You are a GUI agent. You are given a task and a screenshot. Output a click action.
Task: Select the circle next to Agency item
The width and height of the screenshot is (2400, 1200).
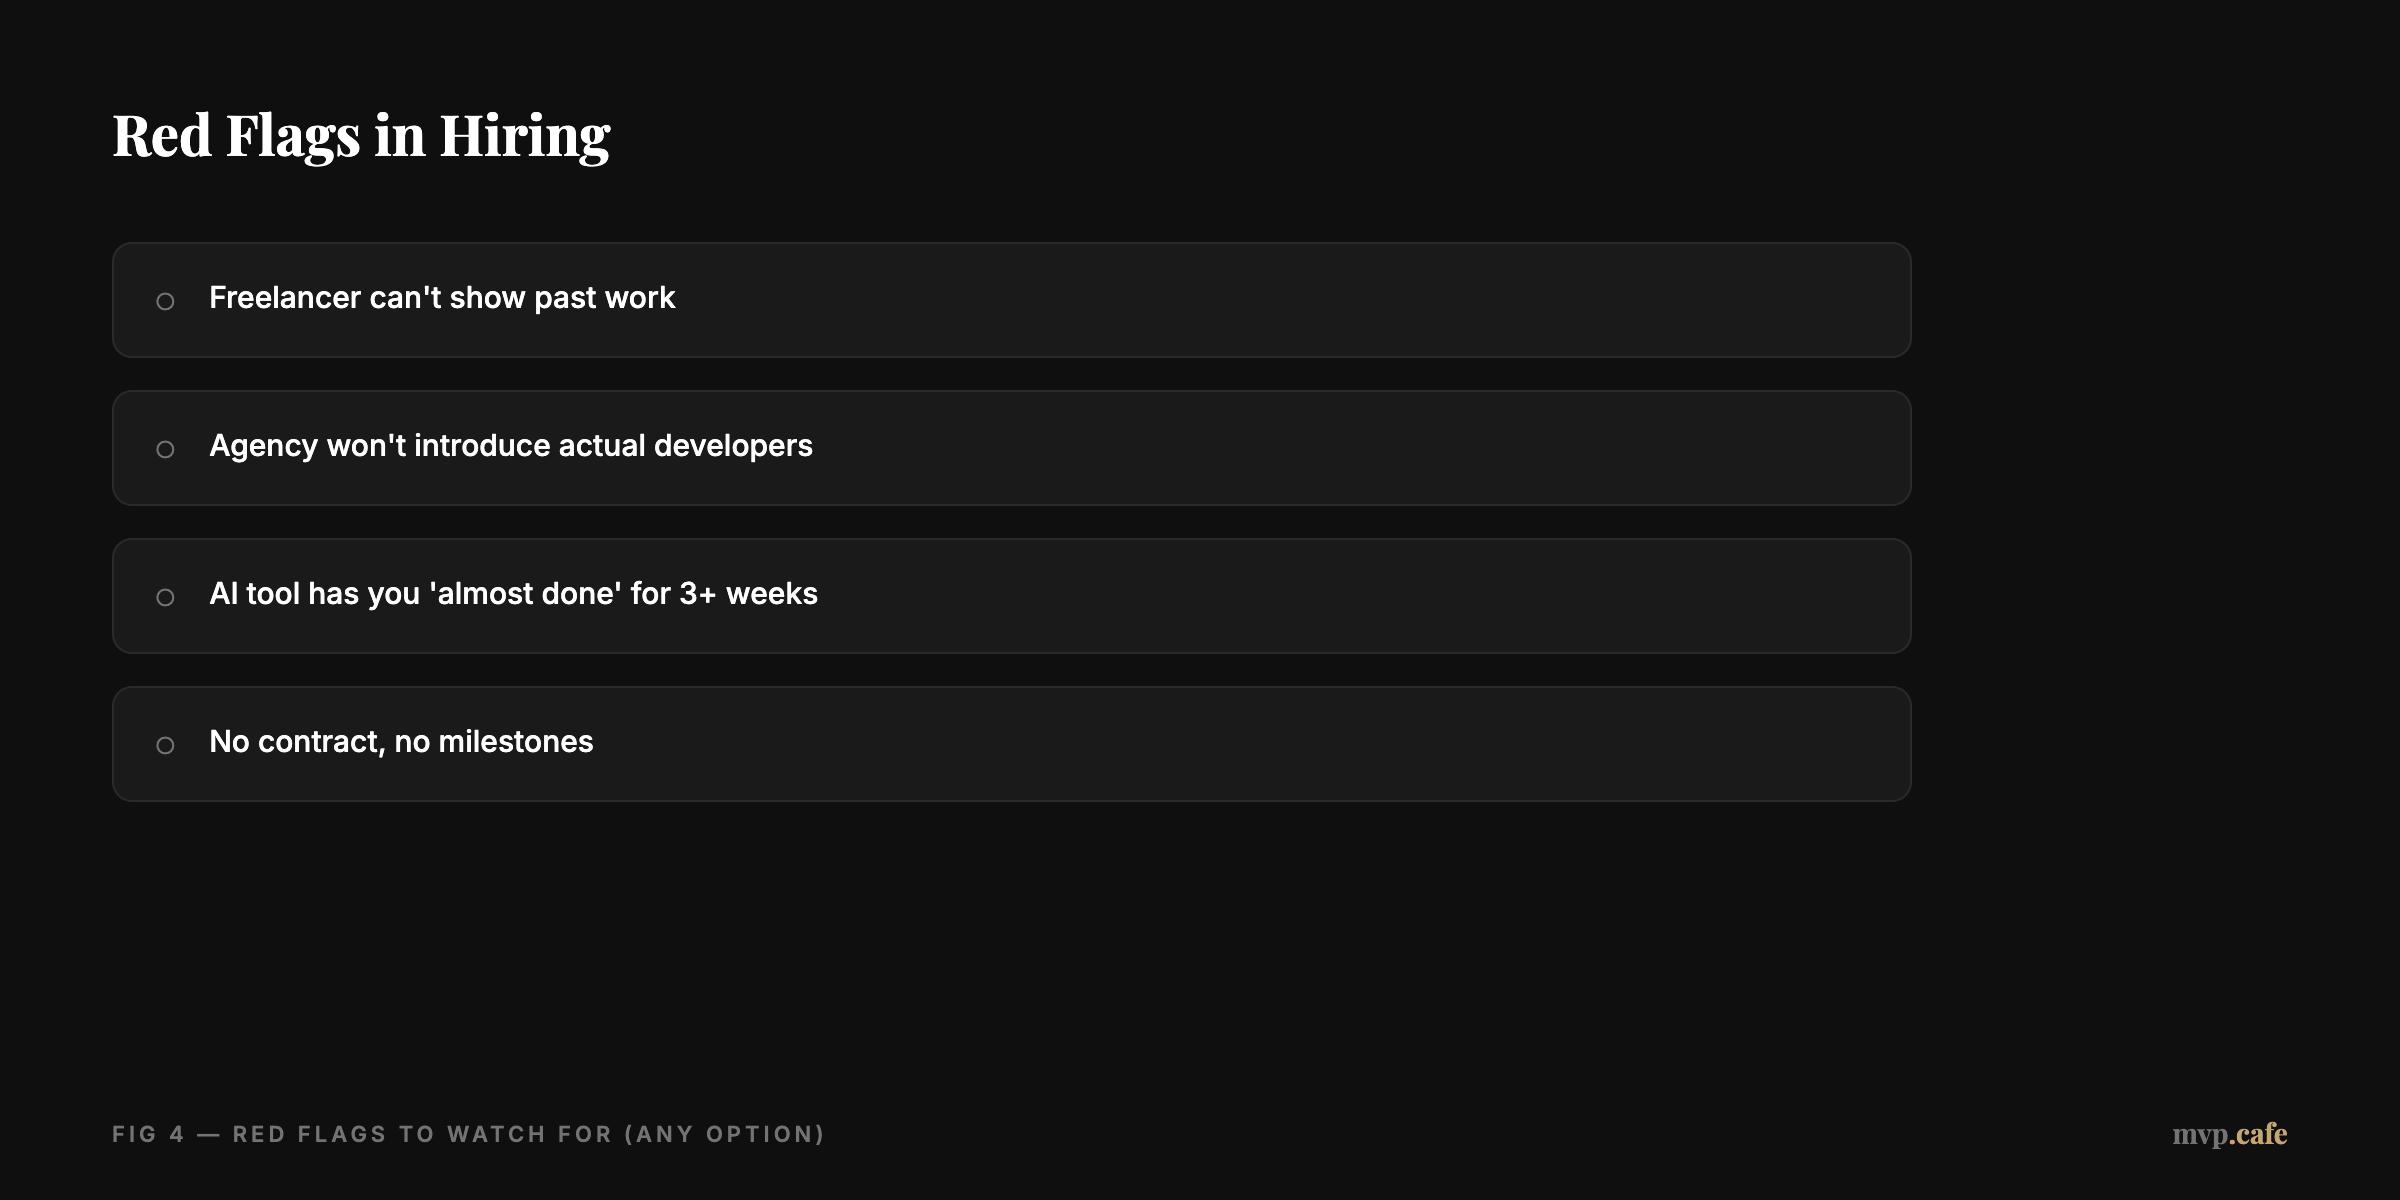click(x=165, y=449)
